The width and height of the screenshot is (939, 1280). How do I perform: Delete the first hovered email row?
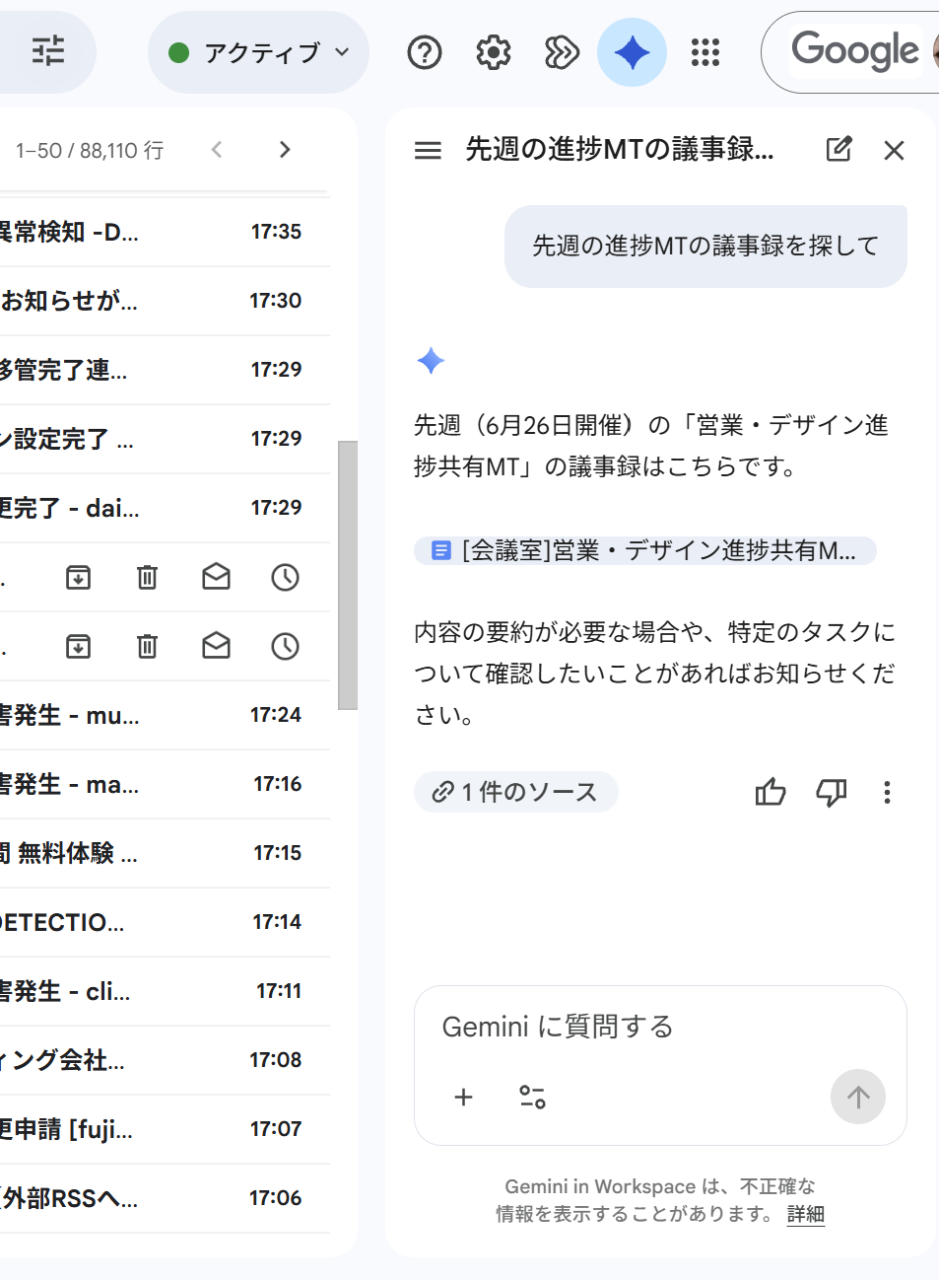147,577
